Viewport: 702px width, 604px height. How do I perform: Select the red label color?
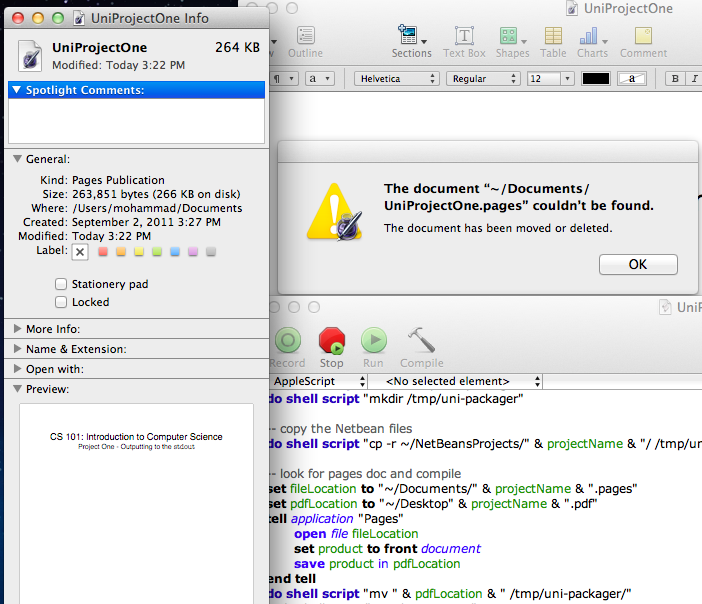[103, 251]
